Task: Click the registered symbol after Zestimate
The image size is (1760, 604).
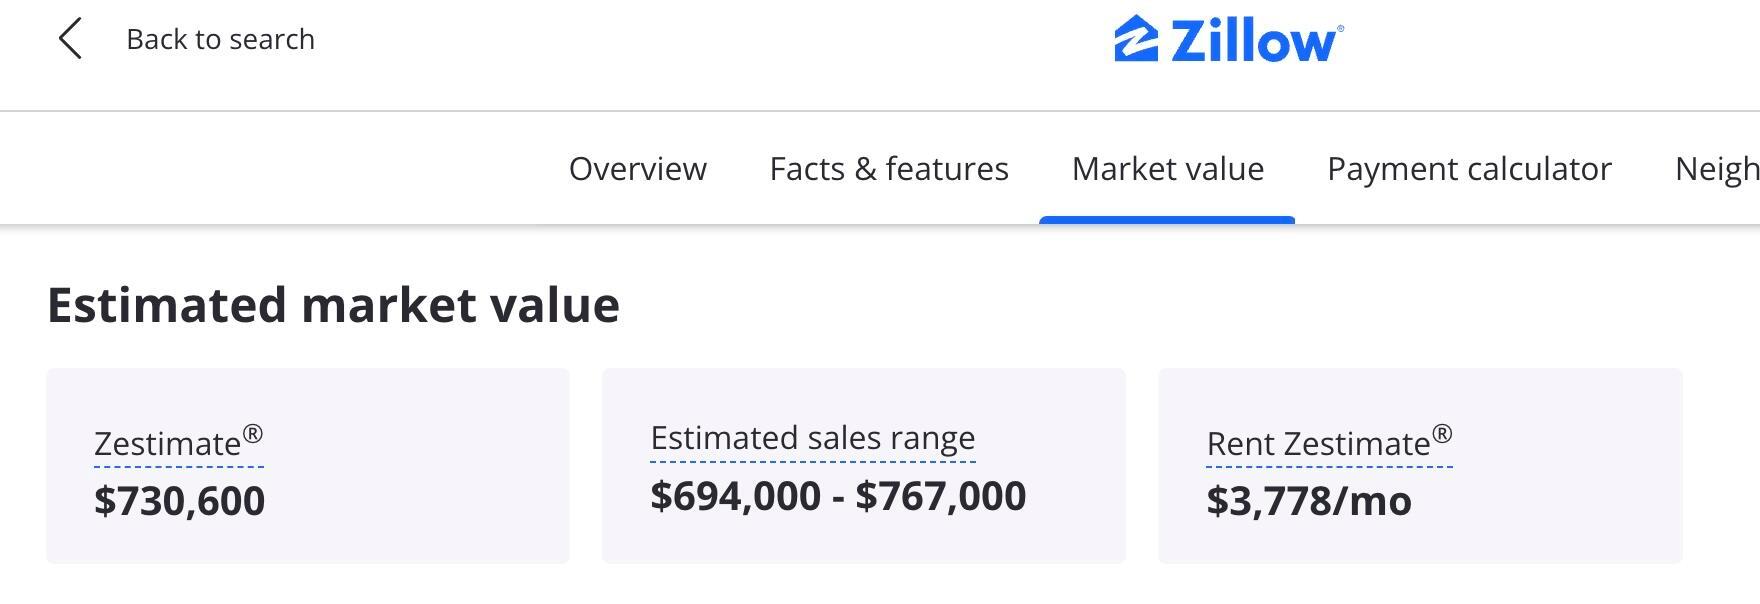Action: point(253,434)
